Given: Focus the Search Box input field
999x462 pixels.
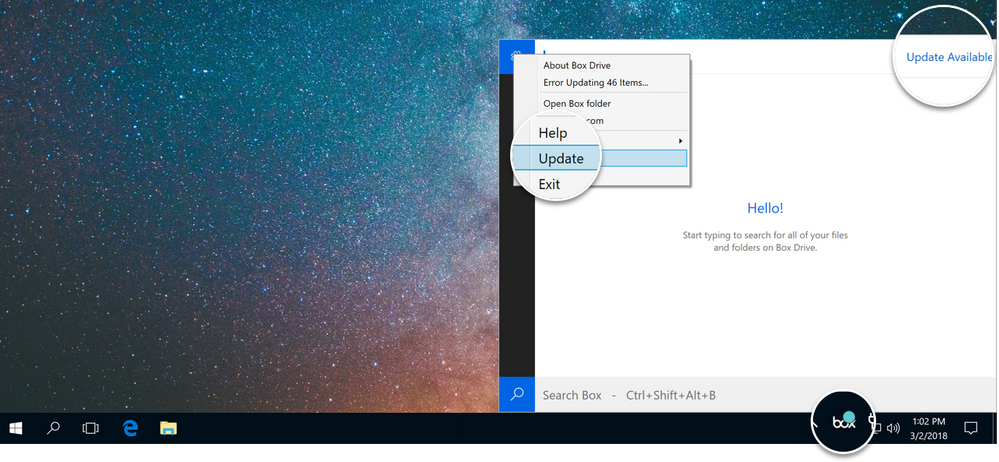Looking at the screenshot, I should click(x=761, y=395).
